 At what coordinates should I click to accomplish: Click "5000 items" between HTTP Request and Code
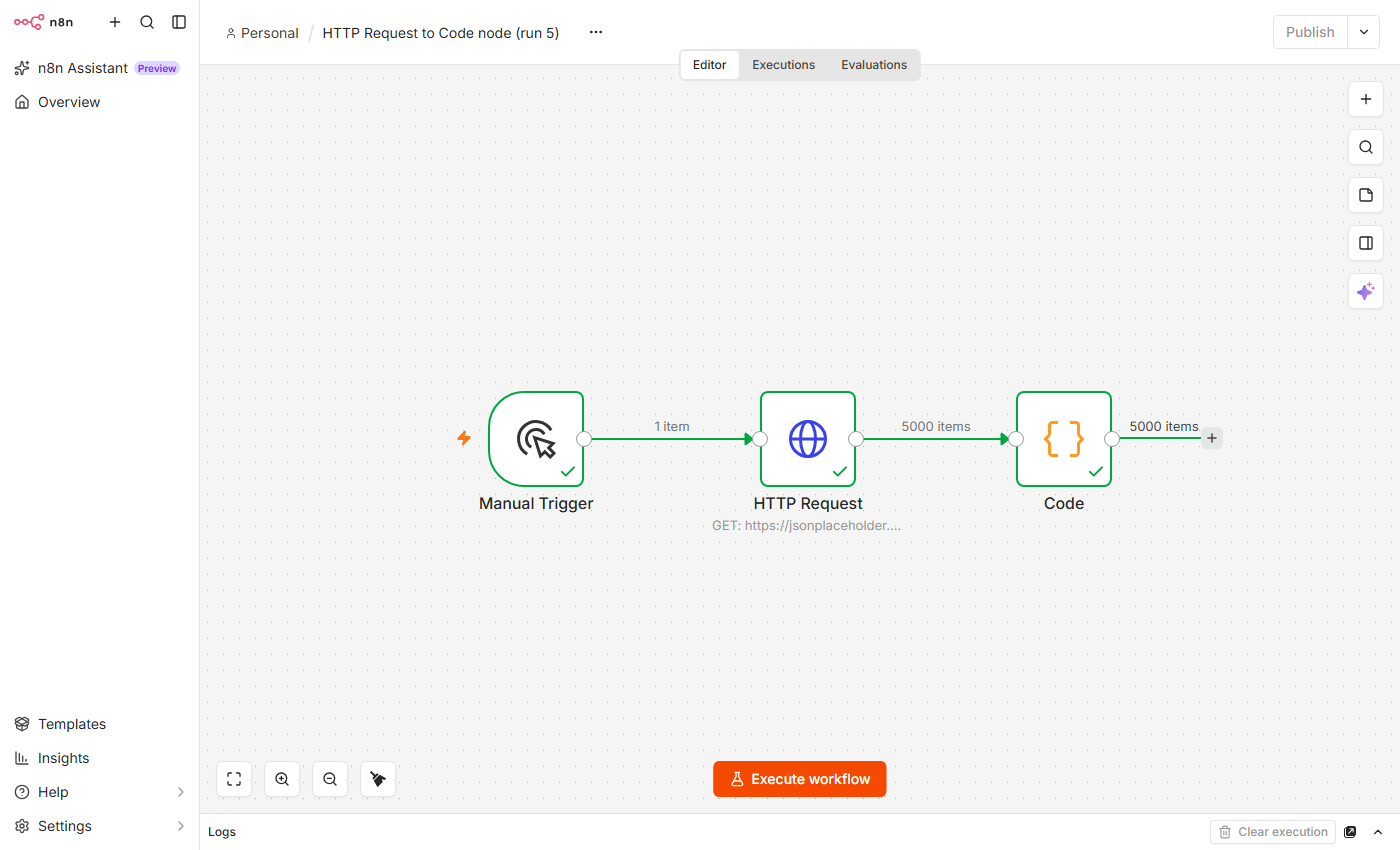936,427
